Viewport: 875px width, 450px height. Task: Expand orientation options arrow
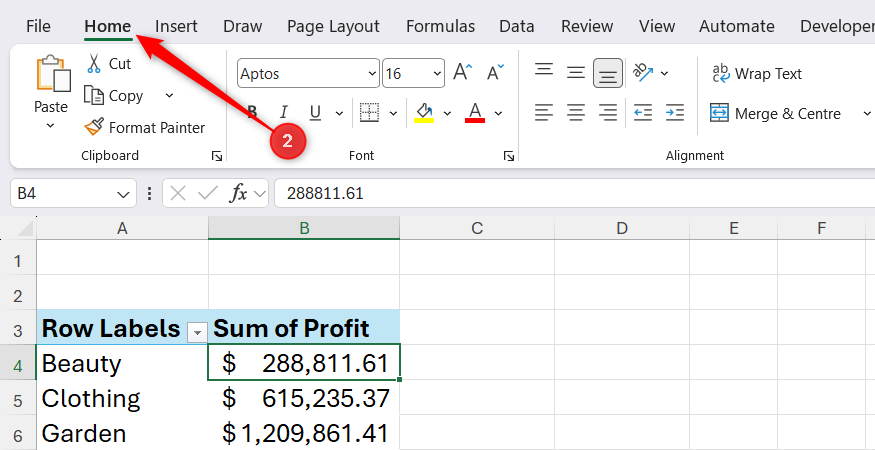tap(664, 73)
